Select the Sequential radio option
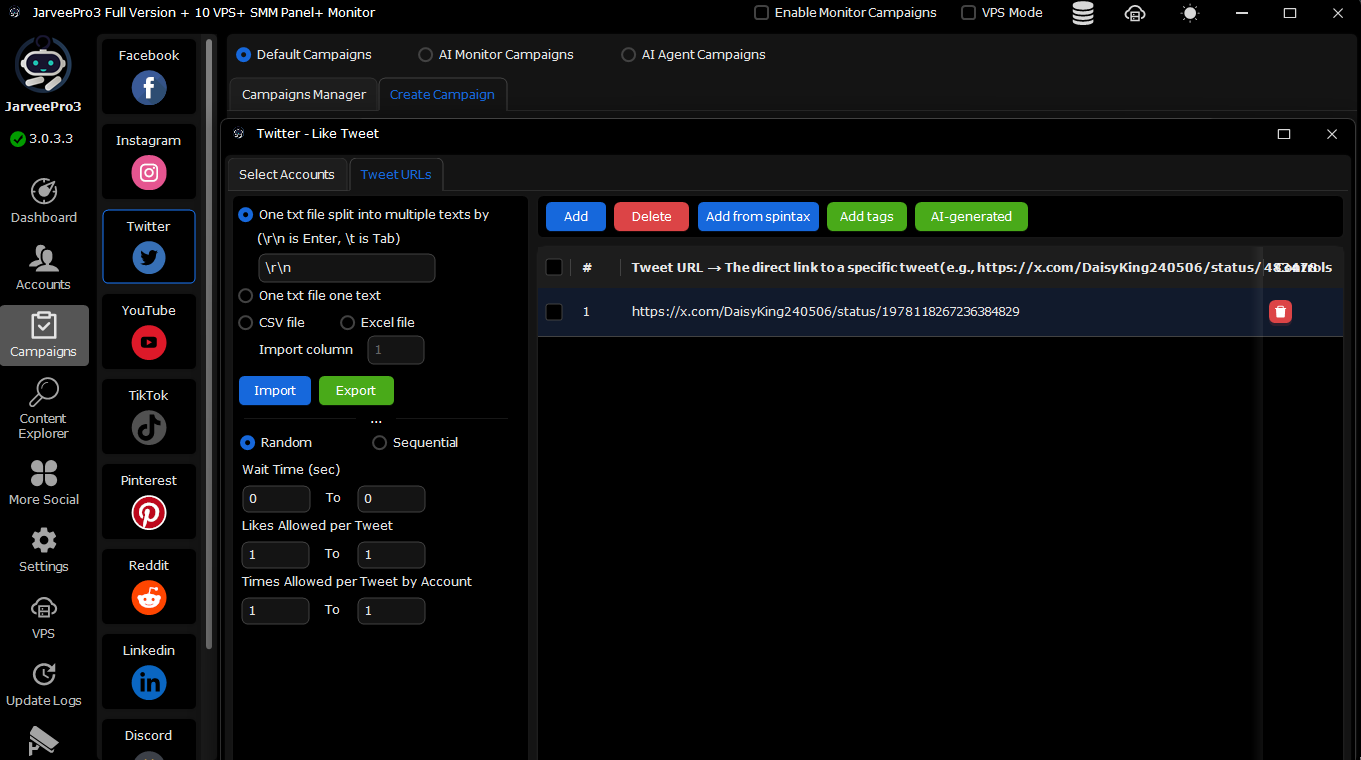 [x=380, y=443]
